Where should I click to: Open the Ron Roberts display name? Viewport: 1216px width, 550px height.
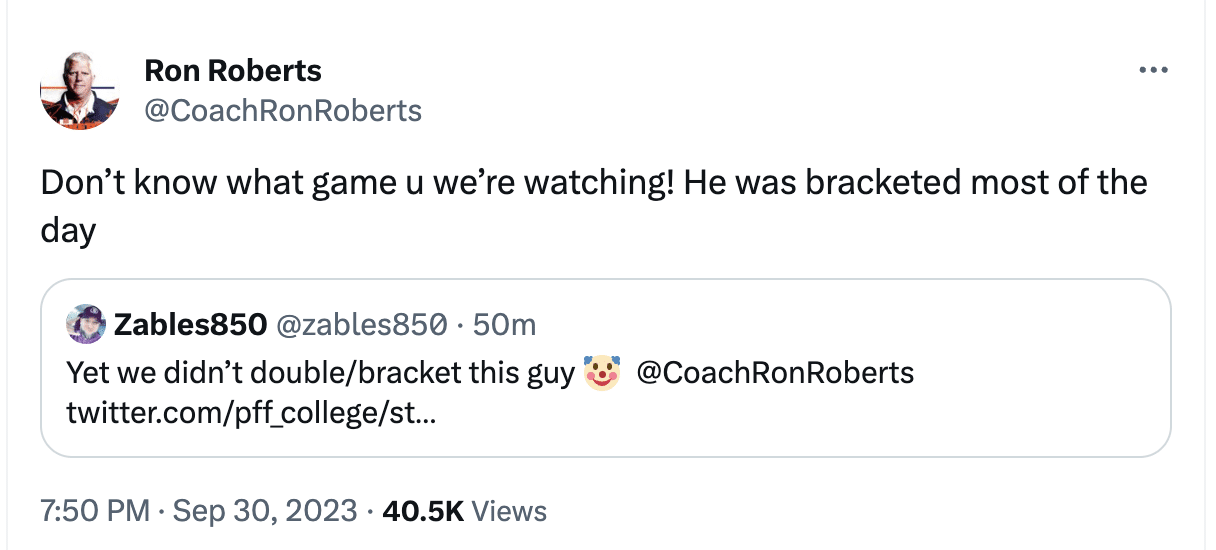pos(233,71)
